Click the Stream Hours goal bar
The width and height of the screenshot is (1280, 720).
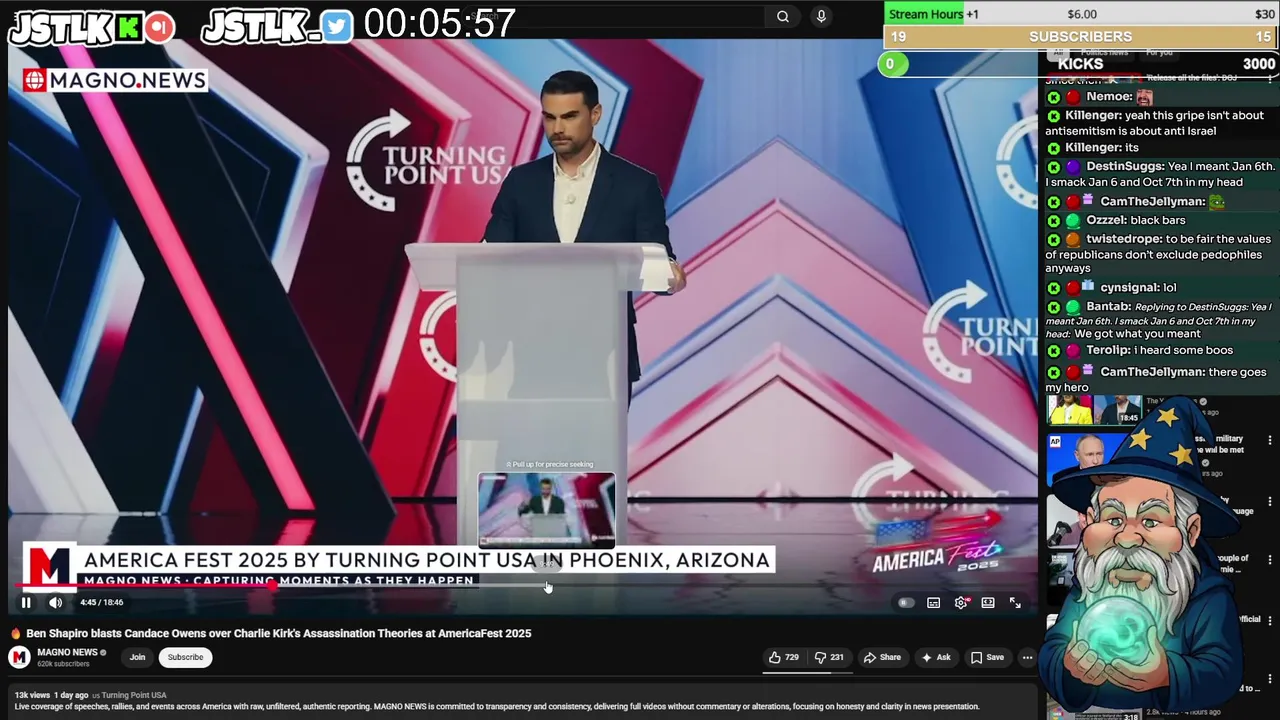1081,13
